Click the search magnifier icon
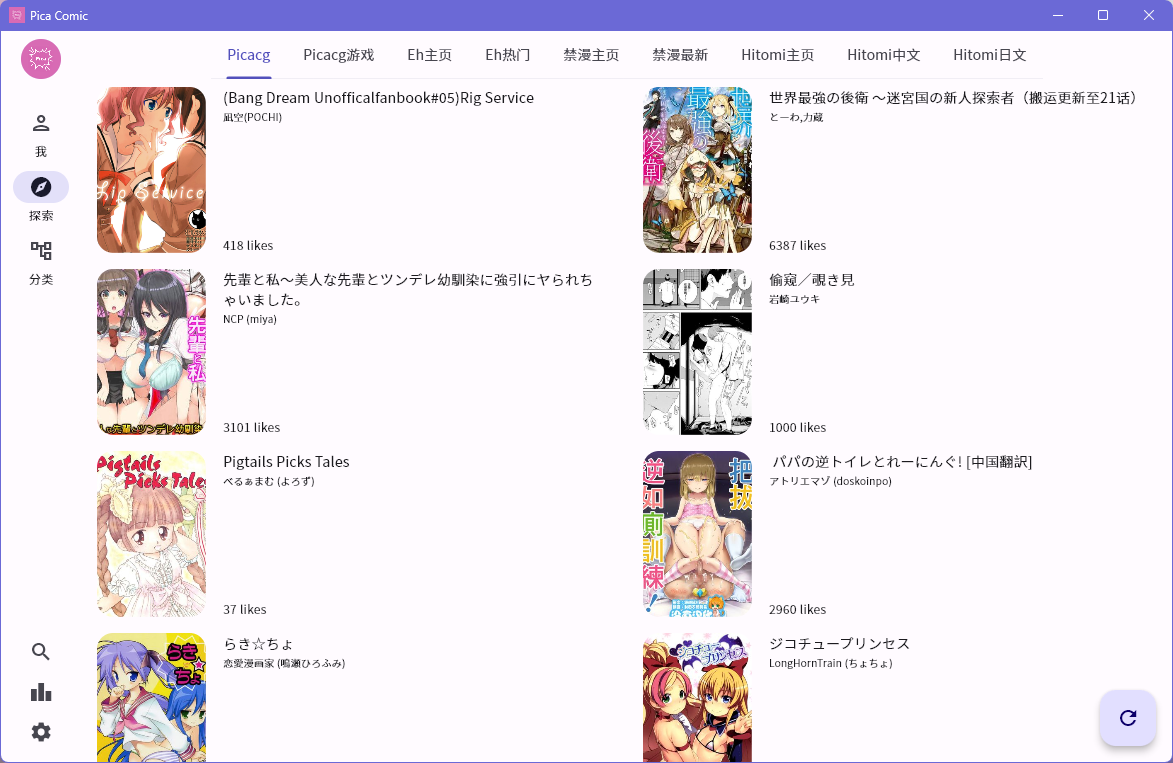This screenshot has width=1173, height=763. click(x=41, y=652)
